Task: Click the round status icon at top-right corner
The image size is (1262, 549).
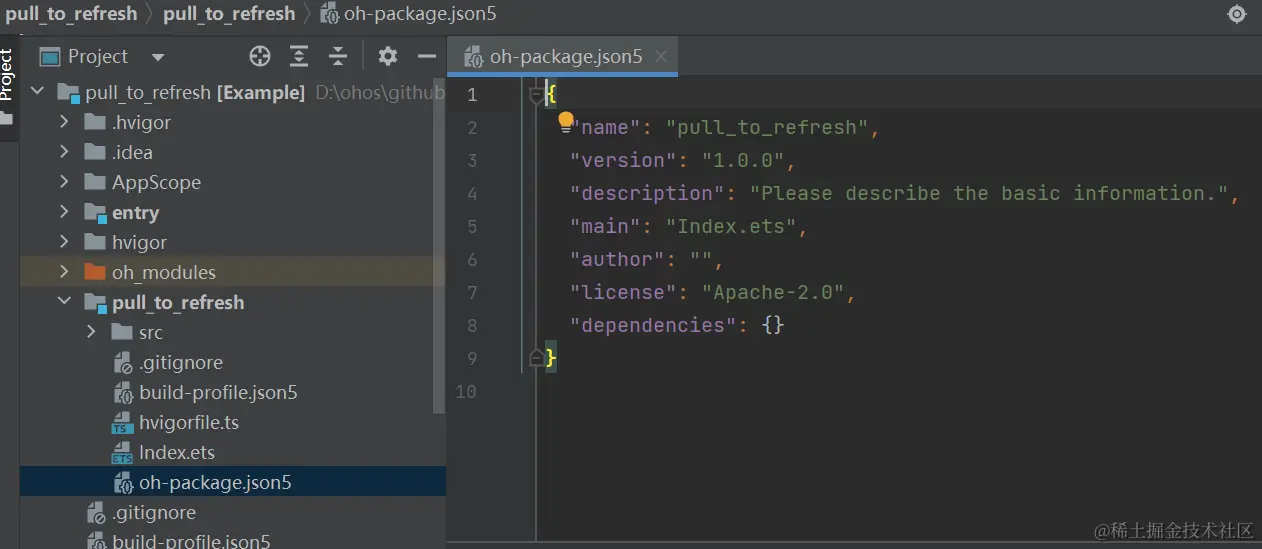Action: tap(1237, 14)
